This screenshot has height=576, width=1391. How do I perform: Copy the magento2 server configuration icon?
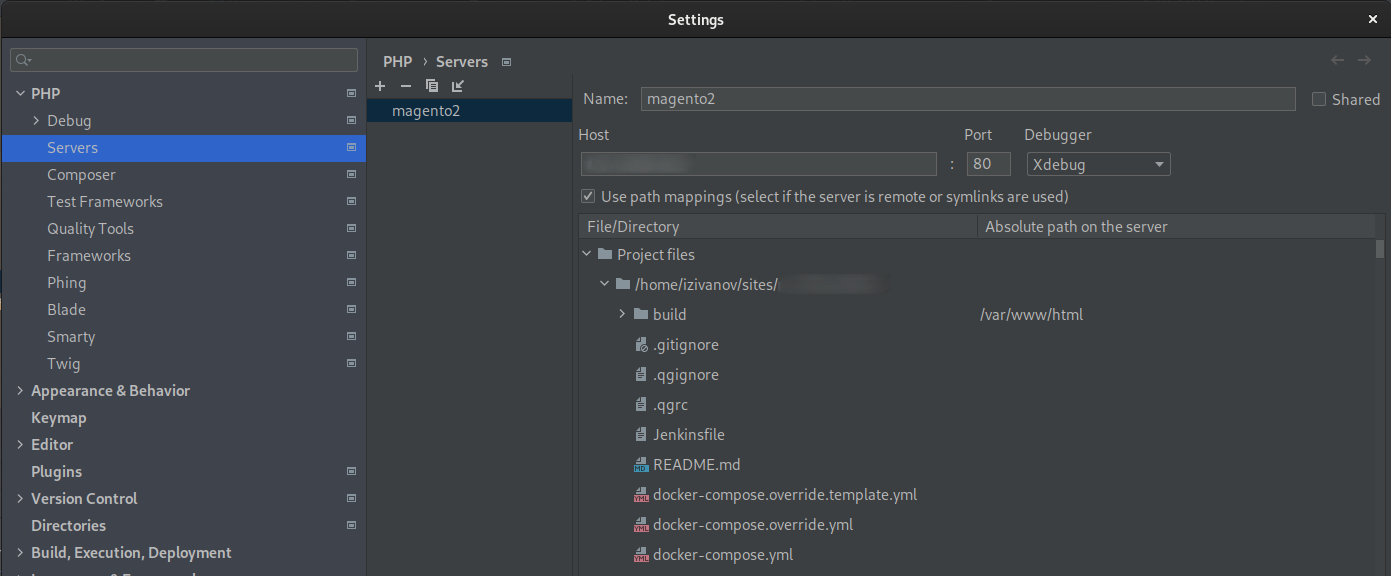click(432, 86)
